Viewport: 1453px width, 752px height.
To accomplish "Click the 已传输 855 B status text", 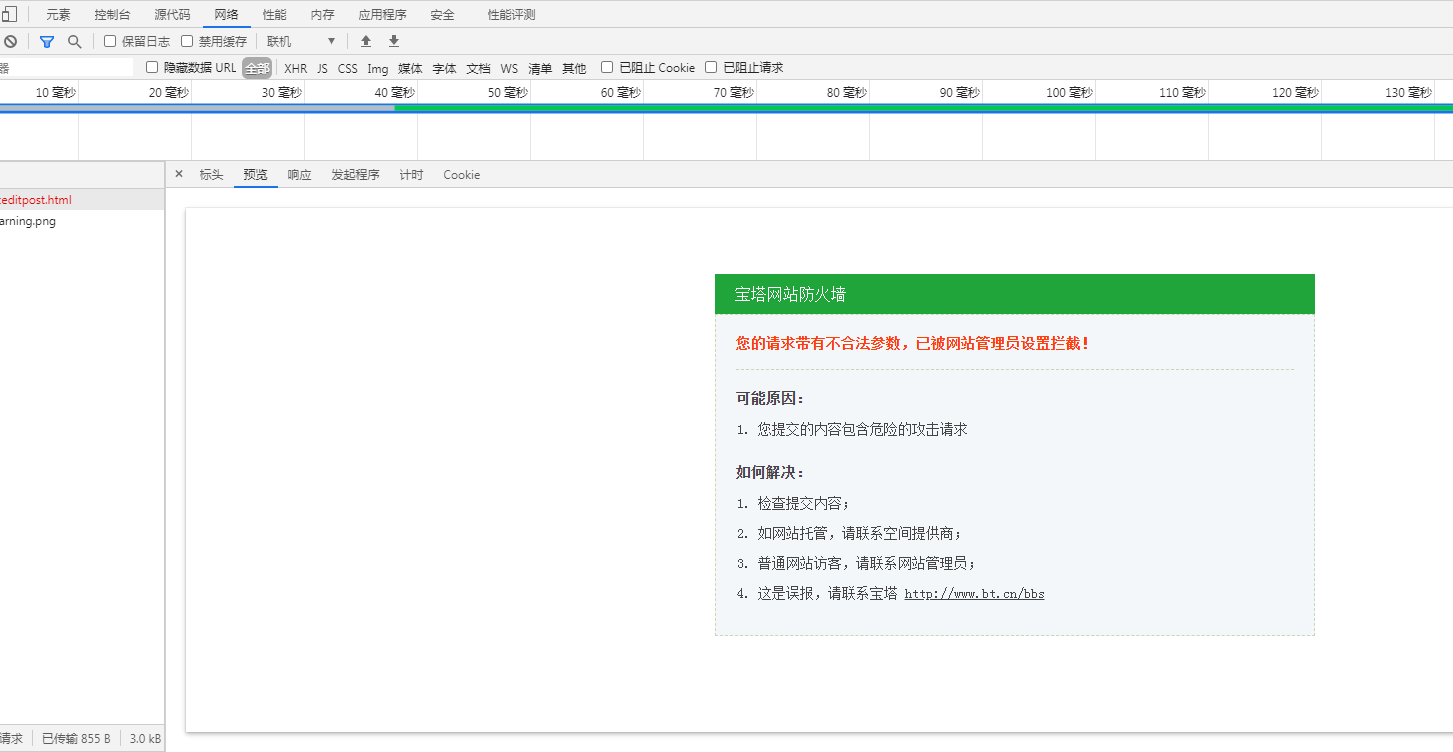I will click(x=76, y=739).
